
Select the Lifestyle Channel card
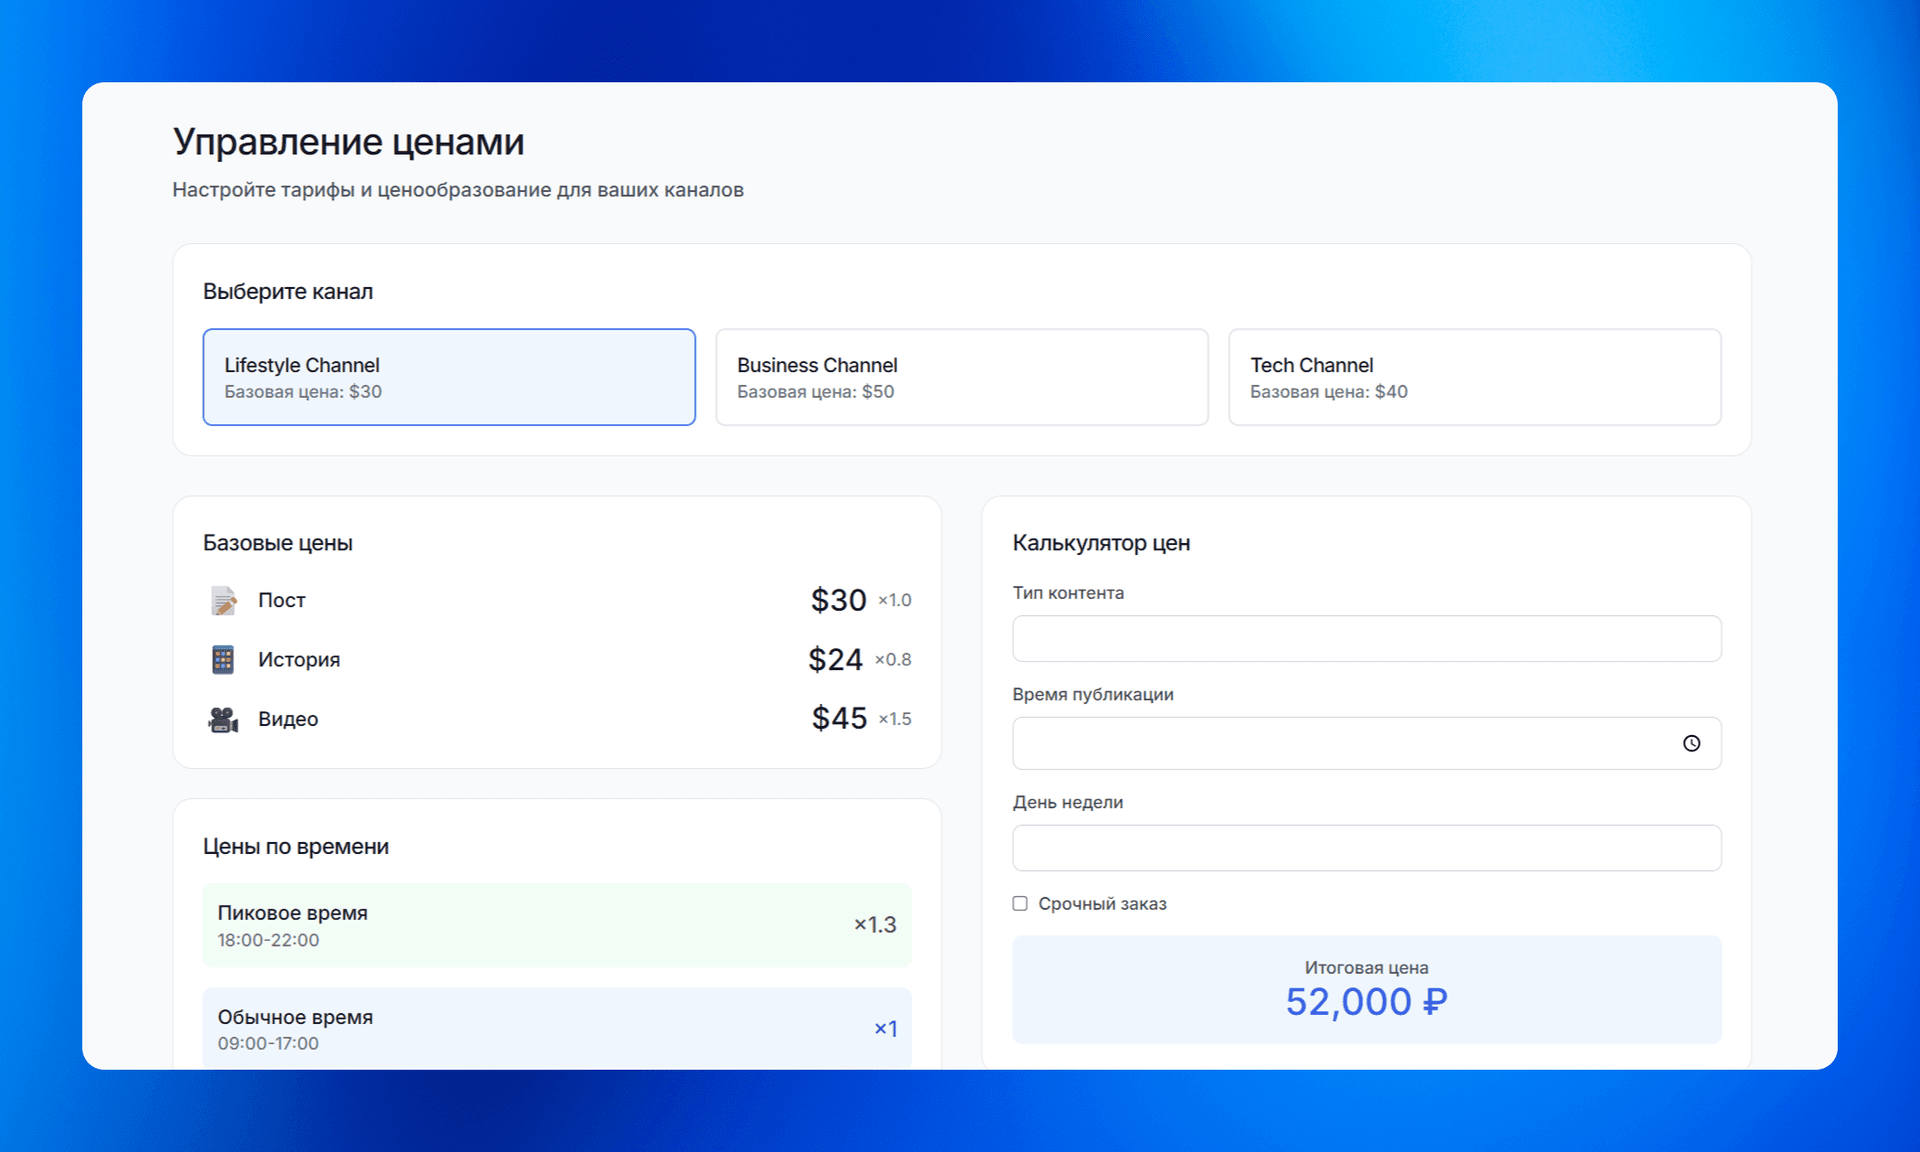(x=449, y=377)
